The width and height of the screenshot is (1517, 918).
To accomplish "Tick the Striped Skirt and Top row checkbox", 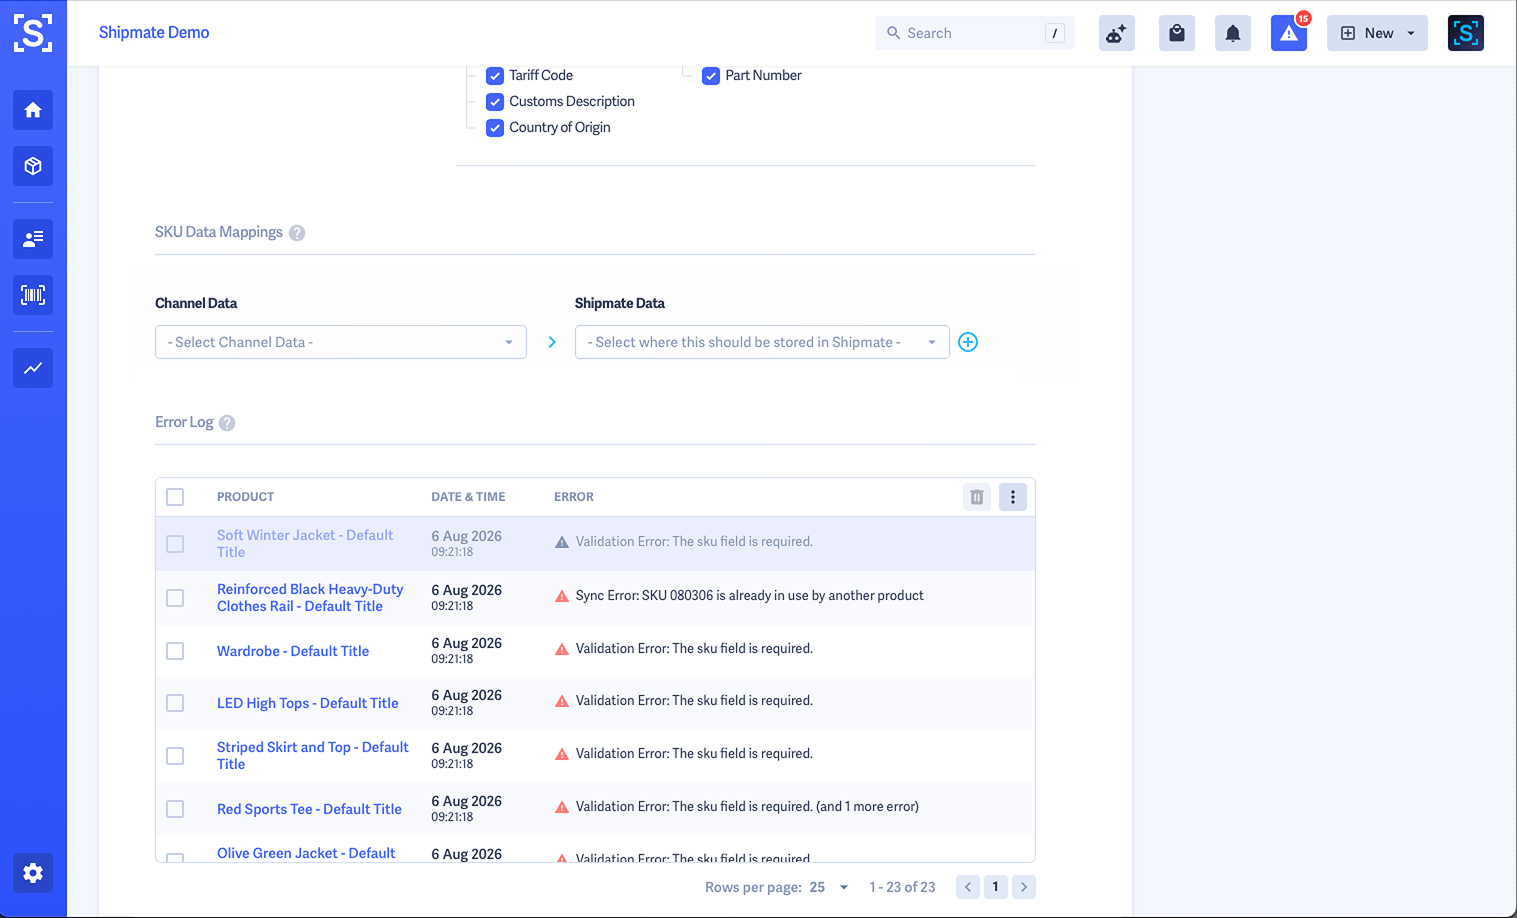I will click(x=175, y=756).
